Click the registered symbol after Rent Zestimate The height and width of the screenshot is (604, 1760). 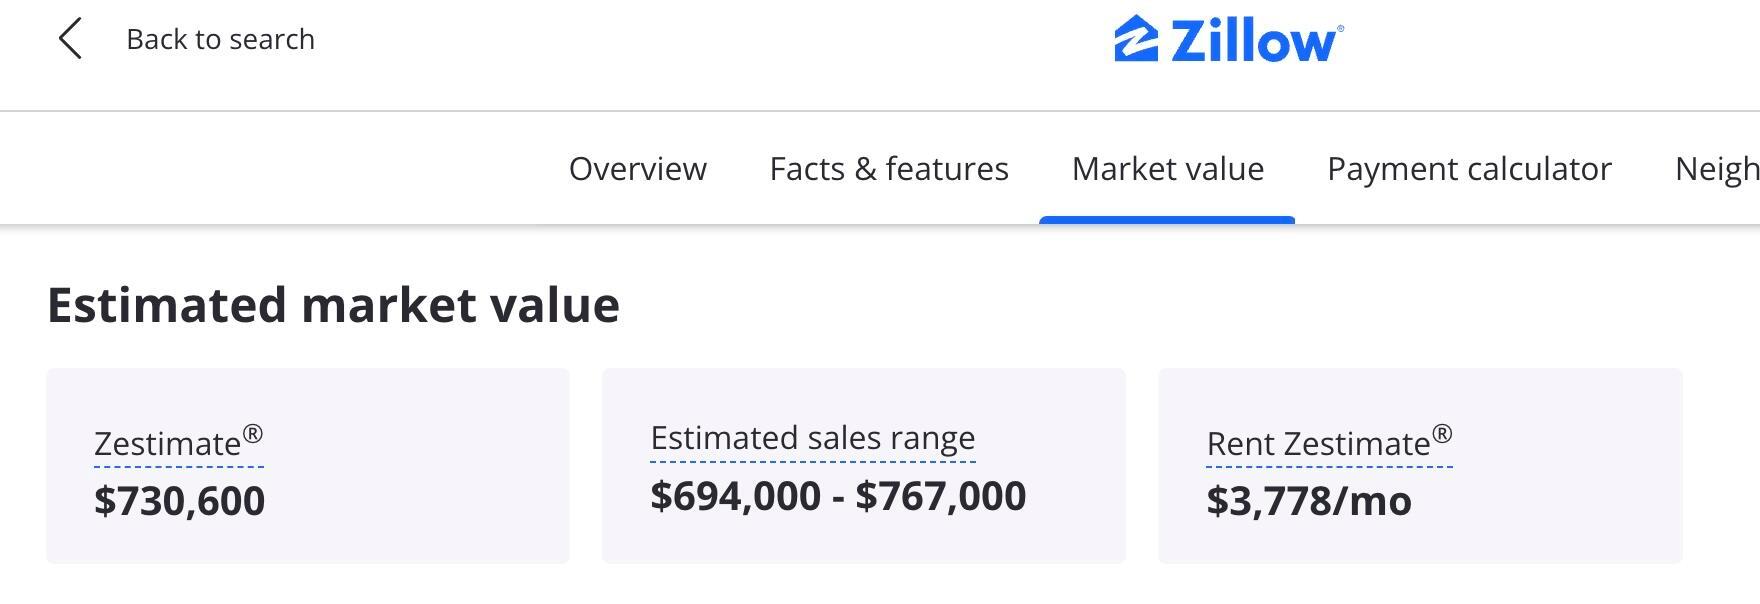click(x=1442, y=434)
